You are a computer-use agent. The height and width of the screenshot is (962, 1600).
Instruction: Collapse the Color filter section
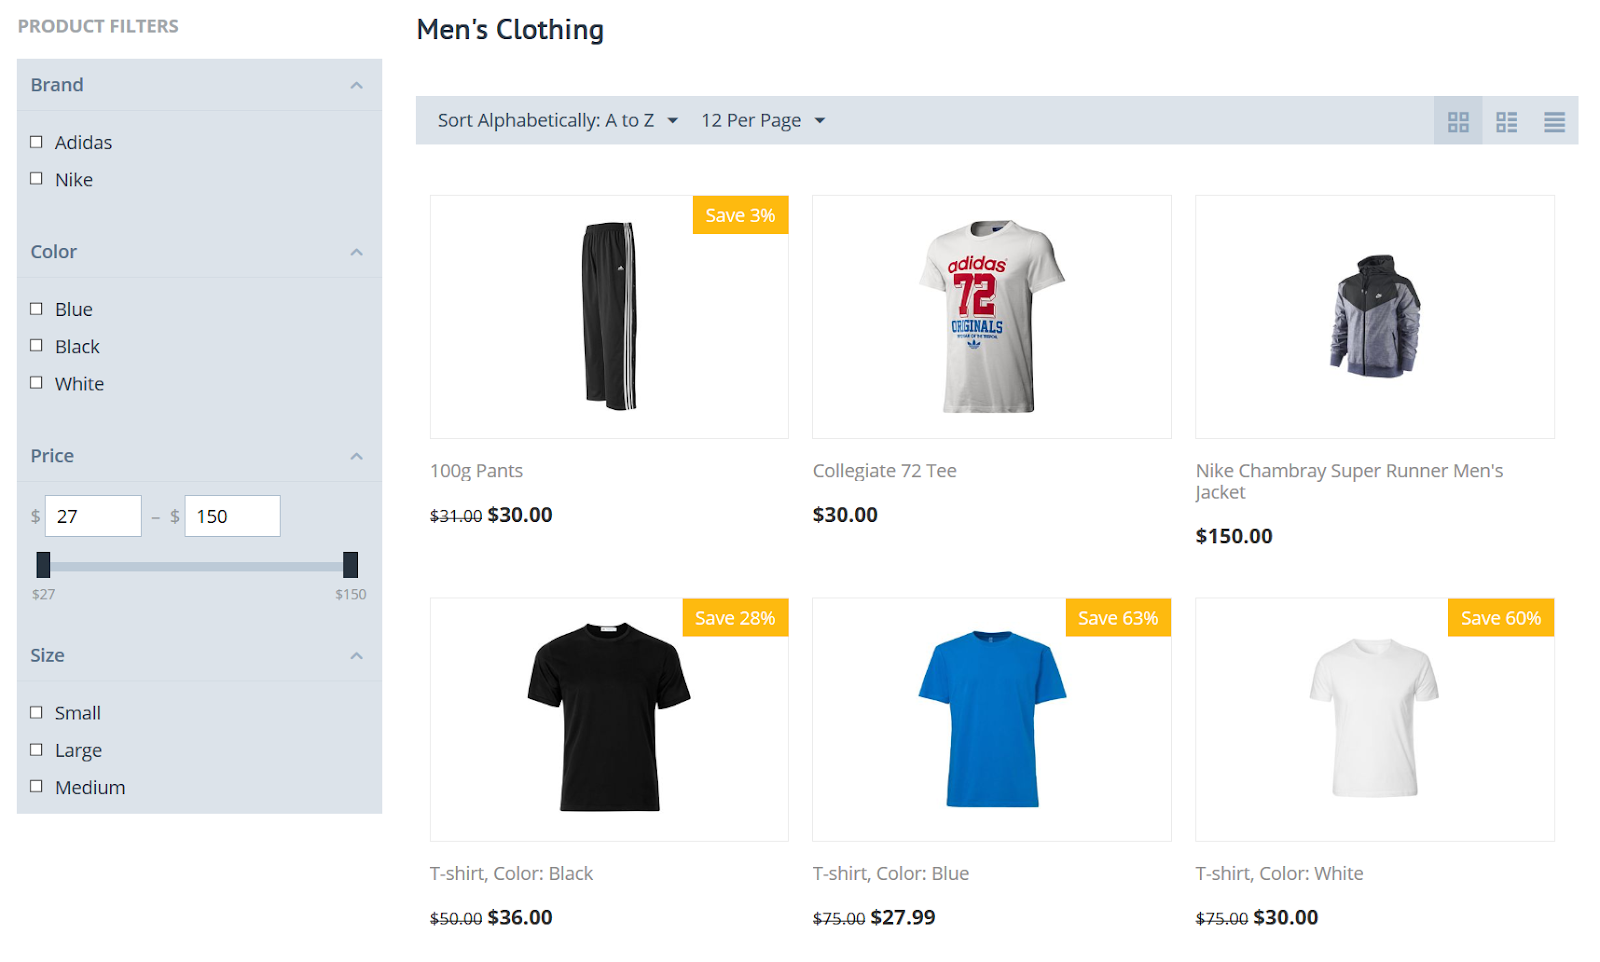coord(356,253)
